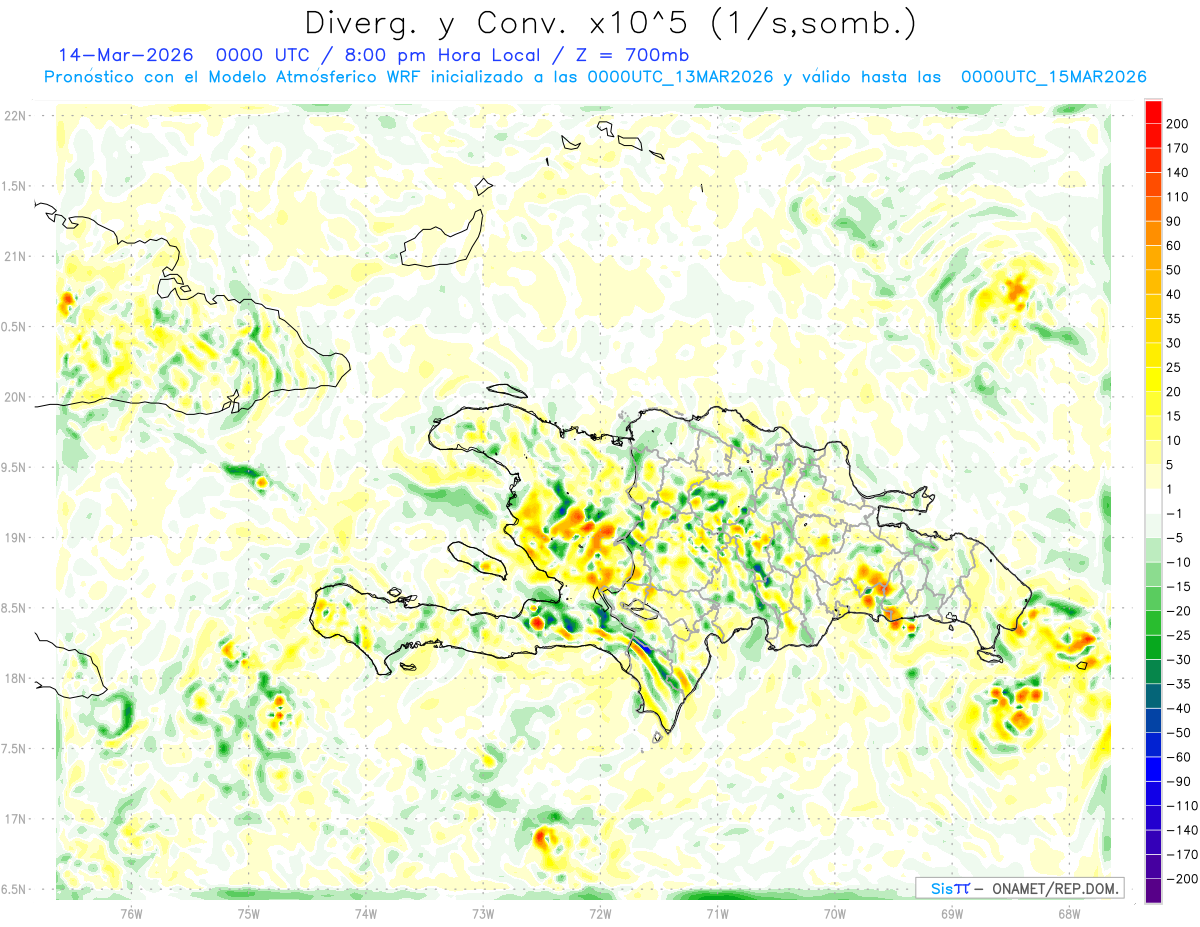Click the "-140" colorbar label

pyautogui.click(x=1182, y=830)
